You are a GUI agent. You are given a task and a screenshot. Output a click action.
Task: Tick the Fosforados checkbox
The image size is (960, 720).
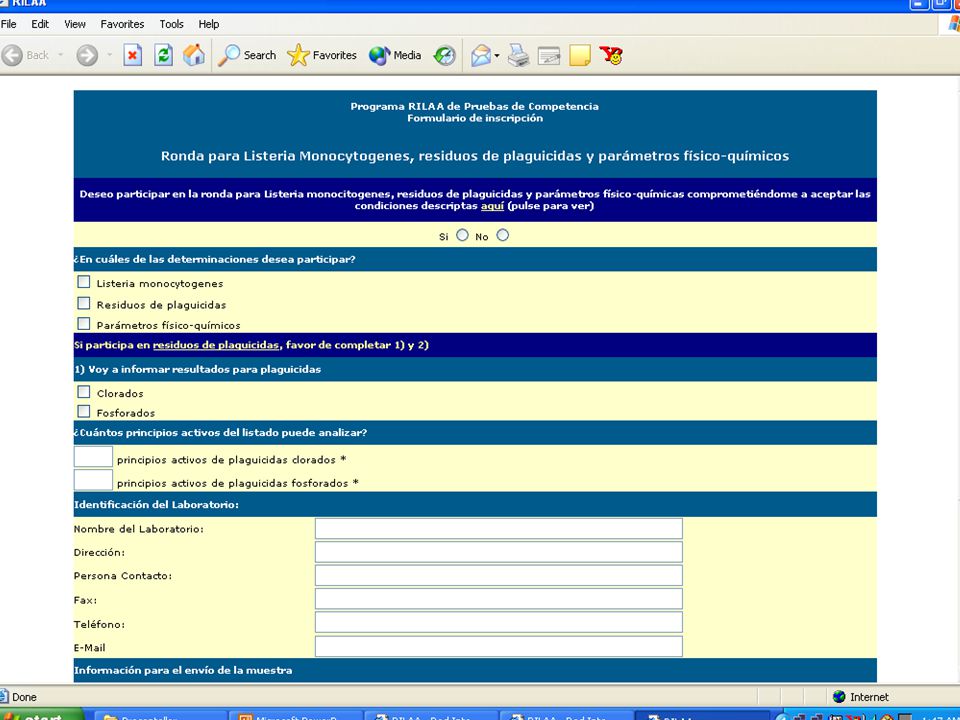[x=84, y=411]
